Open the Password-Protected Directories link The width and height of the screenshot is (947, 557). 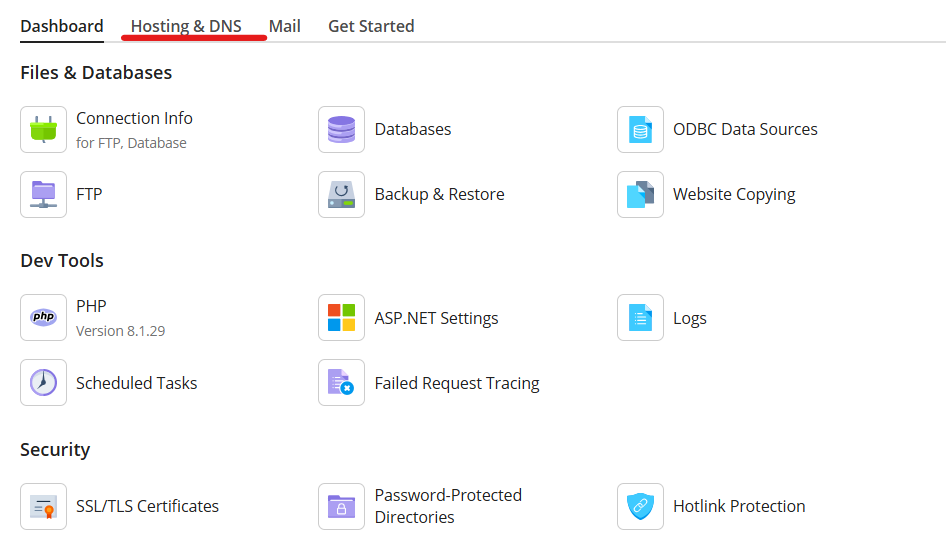(x=448, y=506)
